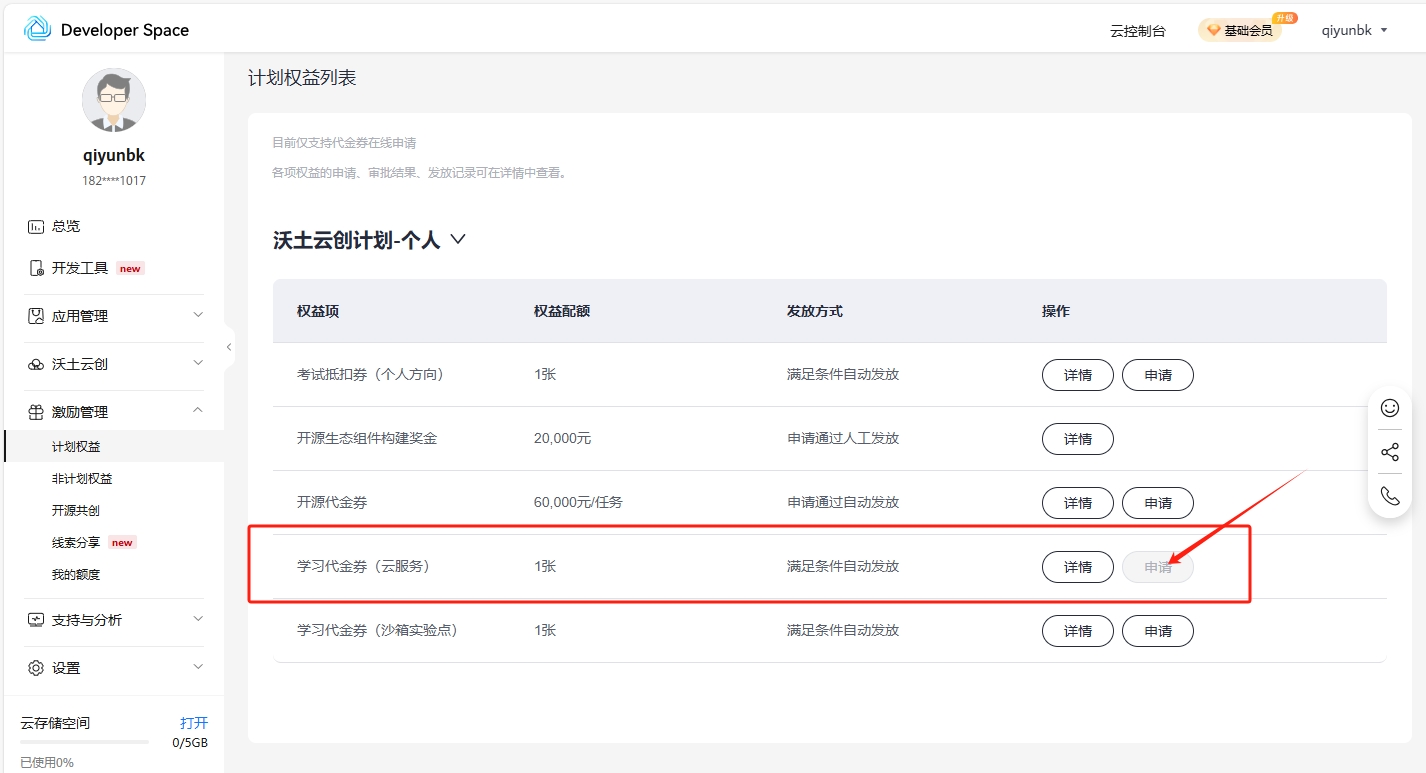
Task: Collapse the 激励管理 chevron
Action: 198,410
